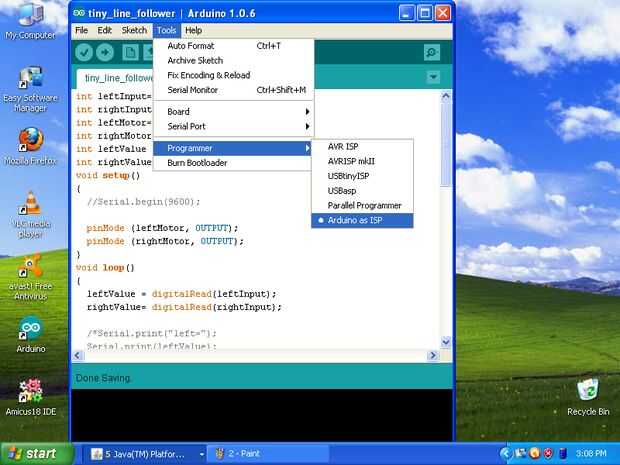Select USBtinyISP programmer
The width and height of the screenshot is (620, 465).
tap(362, 176)
